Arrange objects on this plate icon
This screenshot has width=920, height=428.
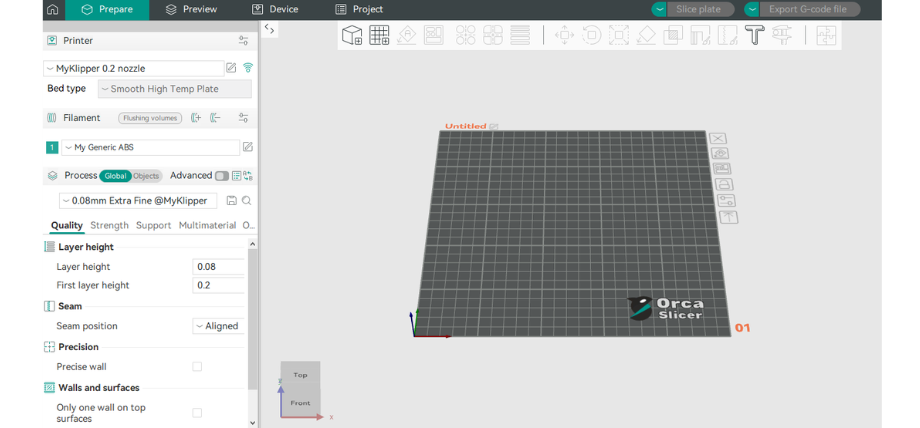coord(722,168)
